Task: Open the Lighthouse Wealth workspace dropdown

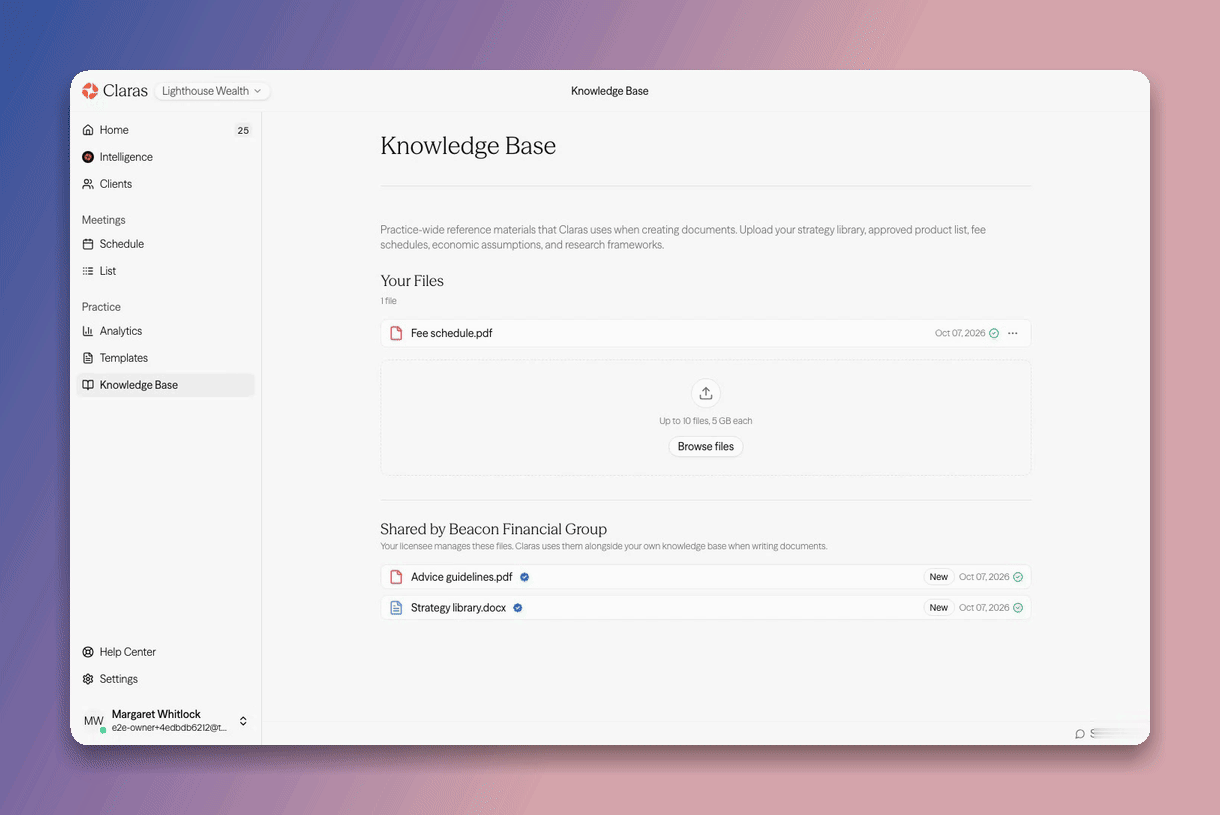Action: point(212,91)
